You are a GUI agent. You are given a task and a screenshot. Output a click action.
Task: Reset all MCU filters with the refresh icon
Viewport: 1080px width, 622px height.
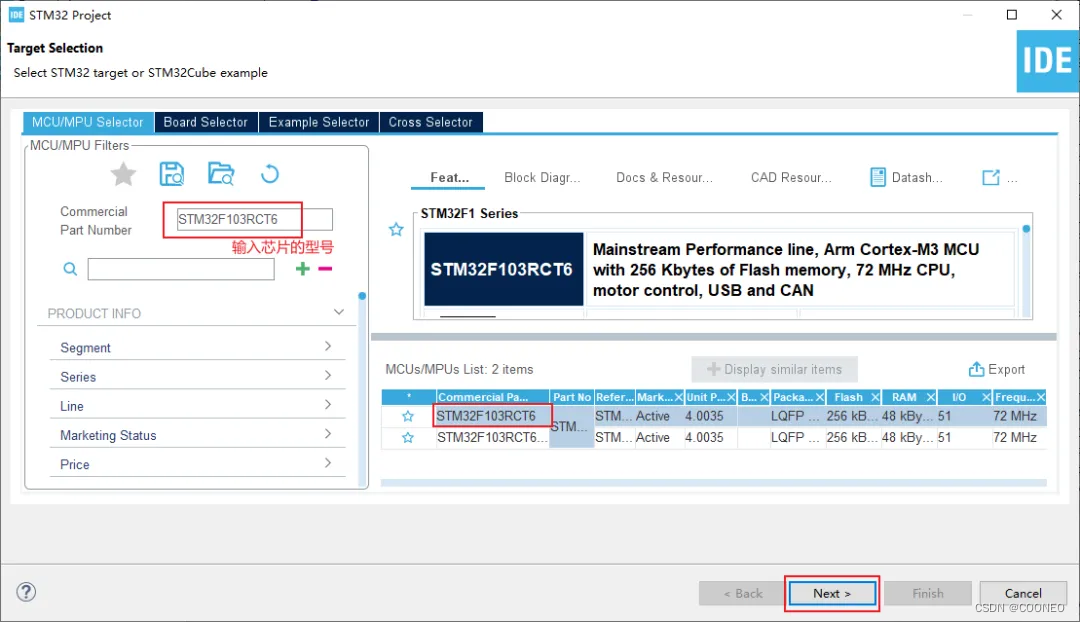tap(270, 174)
